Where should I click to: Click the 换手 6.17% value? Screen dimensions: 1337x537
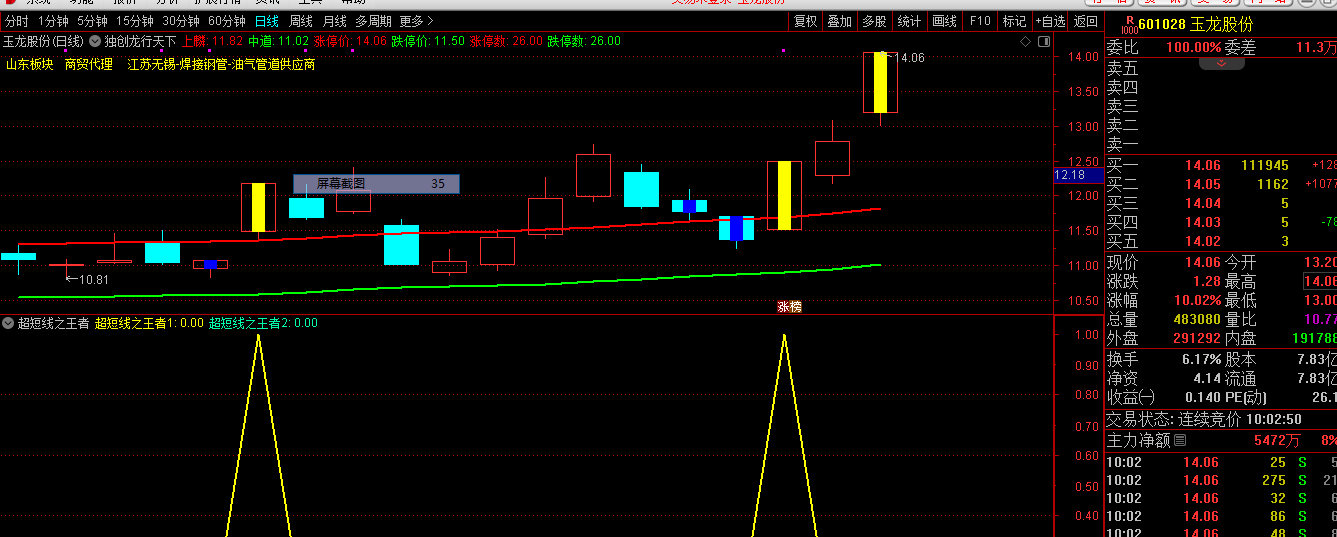pos(1201,359)
